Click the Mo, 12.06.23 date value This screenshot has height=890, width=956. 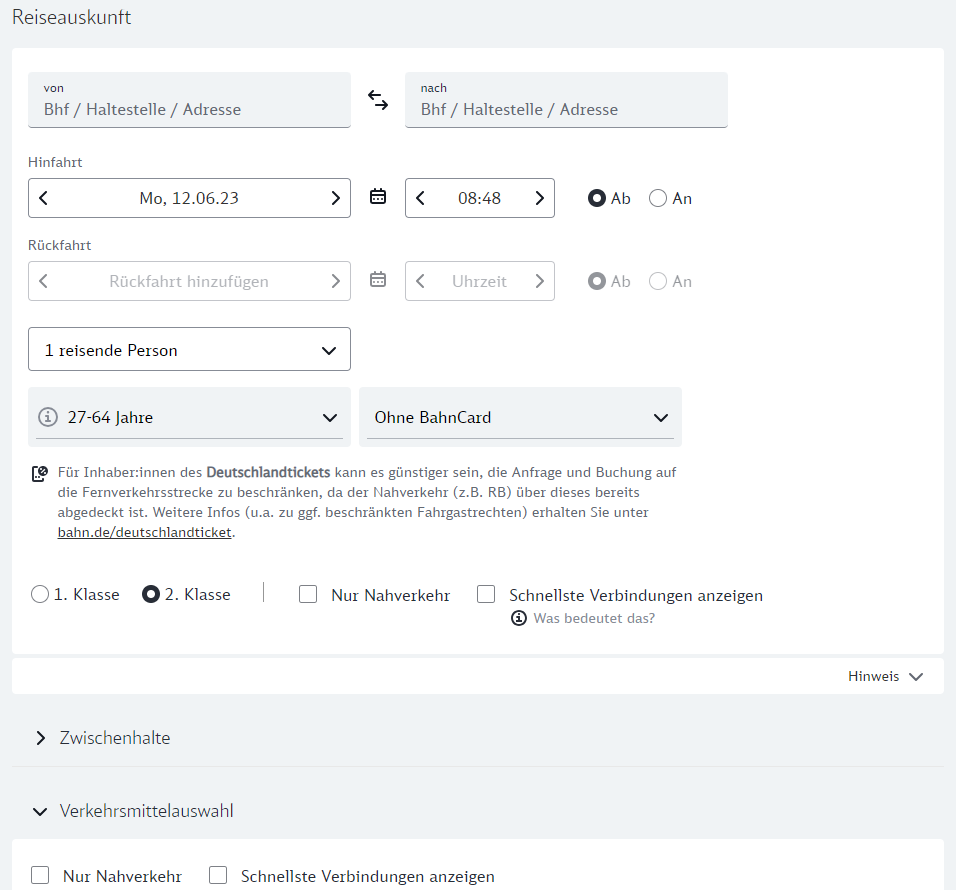(189, 198)
